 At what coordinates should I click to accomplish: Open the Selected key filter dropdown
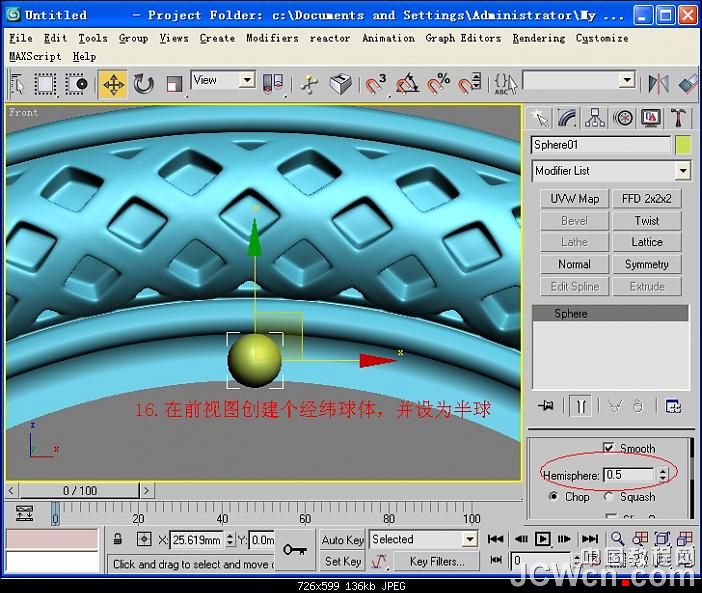pyautogui.click(x=469, y=539)
